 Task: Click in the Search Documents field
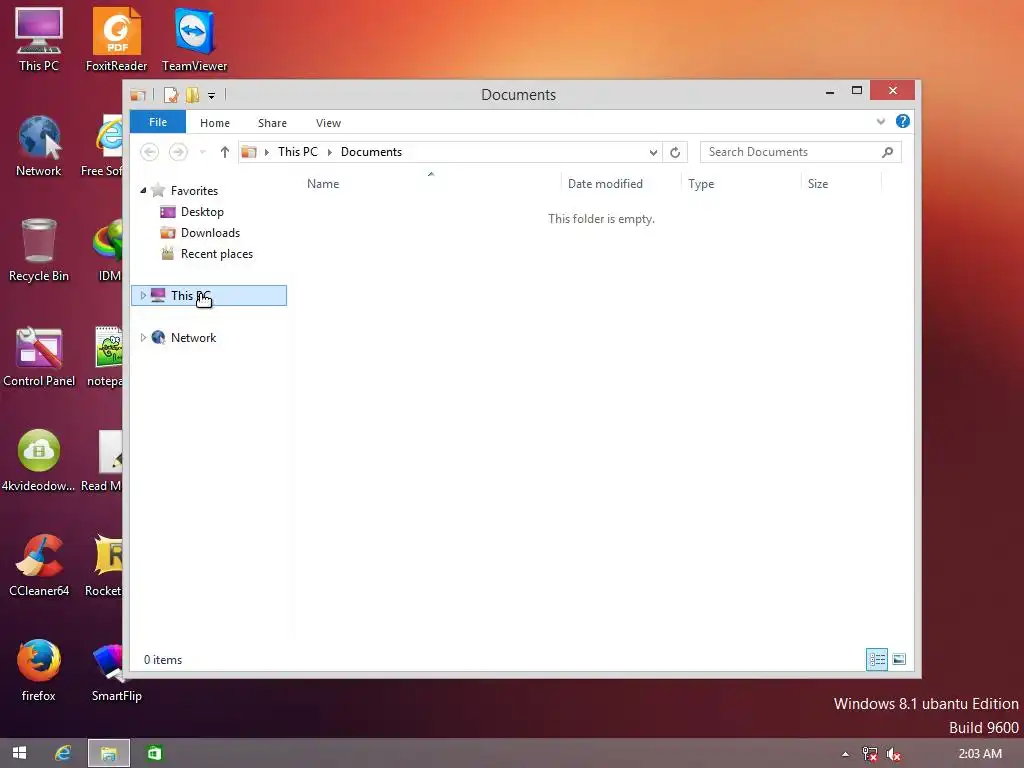(x=801, y=152)
